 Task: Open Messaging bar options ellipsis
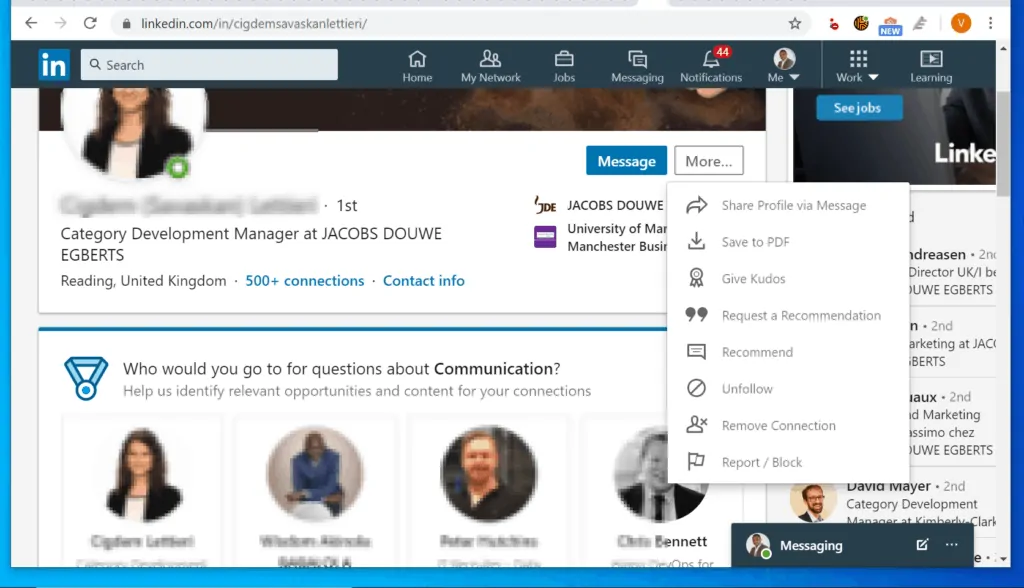click(952, 544)
